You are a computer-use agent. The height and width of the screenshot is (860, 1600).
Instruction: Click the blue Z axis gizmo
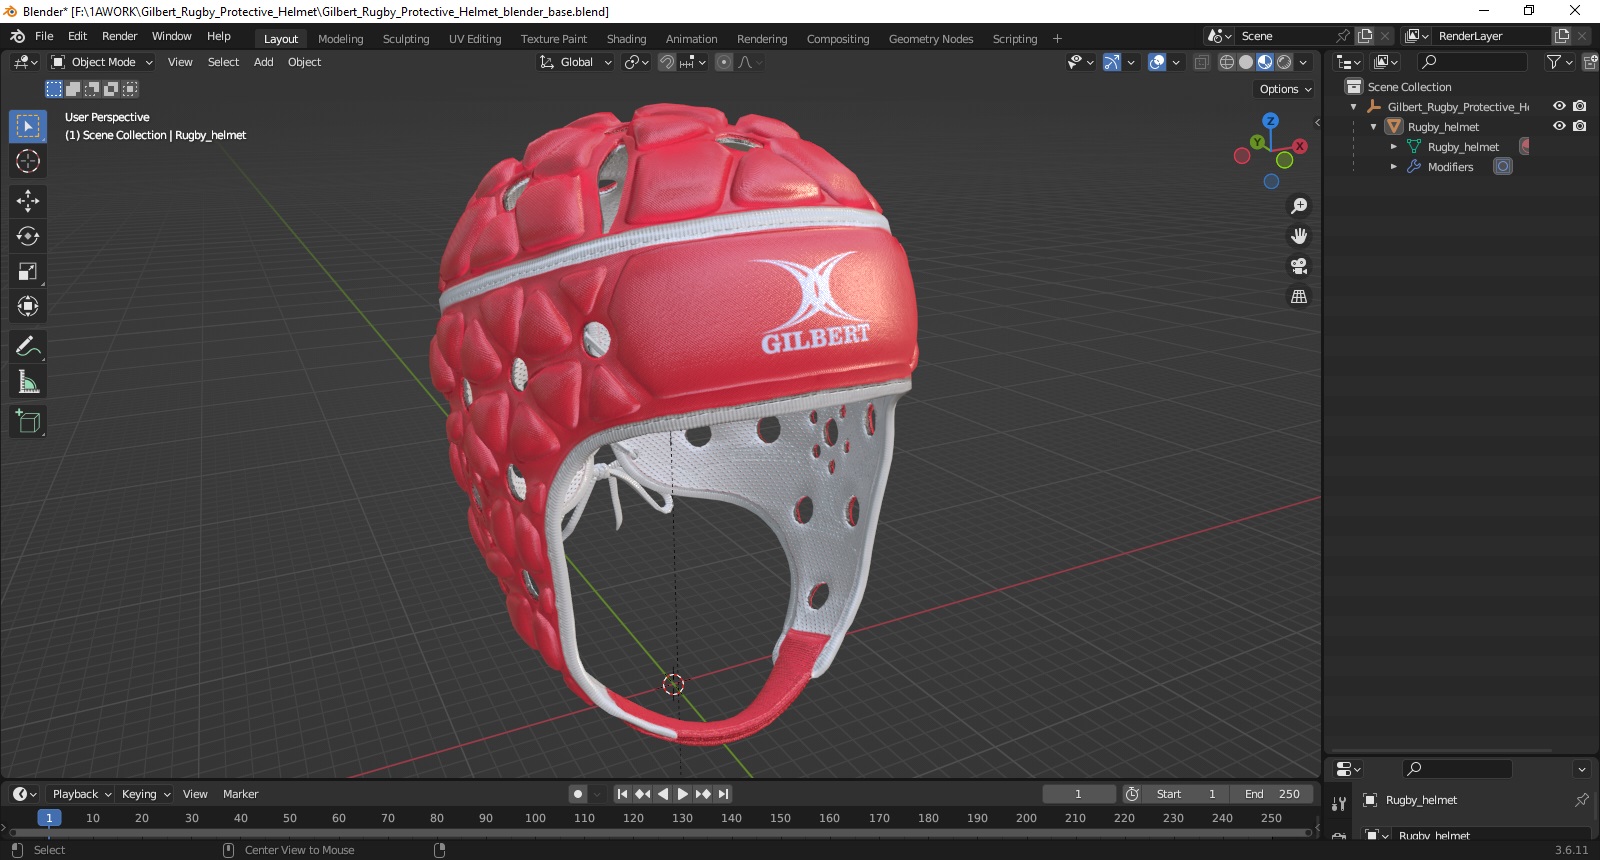pos(1270,121)
